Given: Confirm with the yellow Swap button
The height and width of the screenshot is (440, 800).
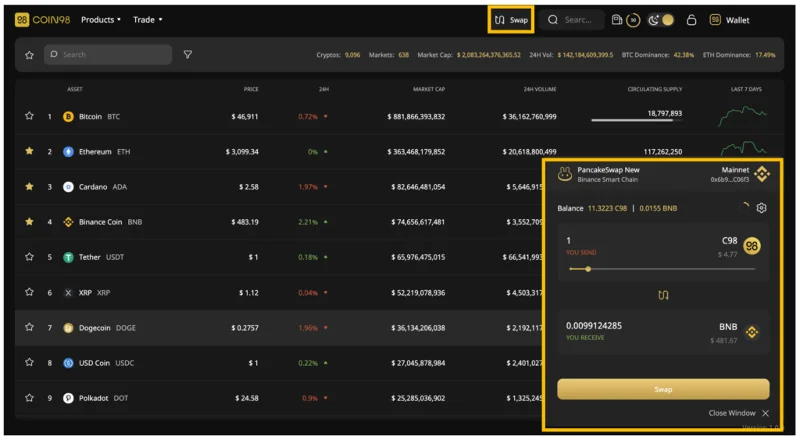Looking at the screenshot, I should coord(663,389).
